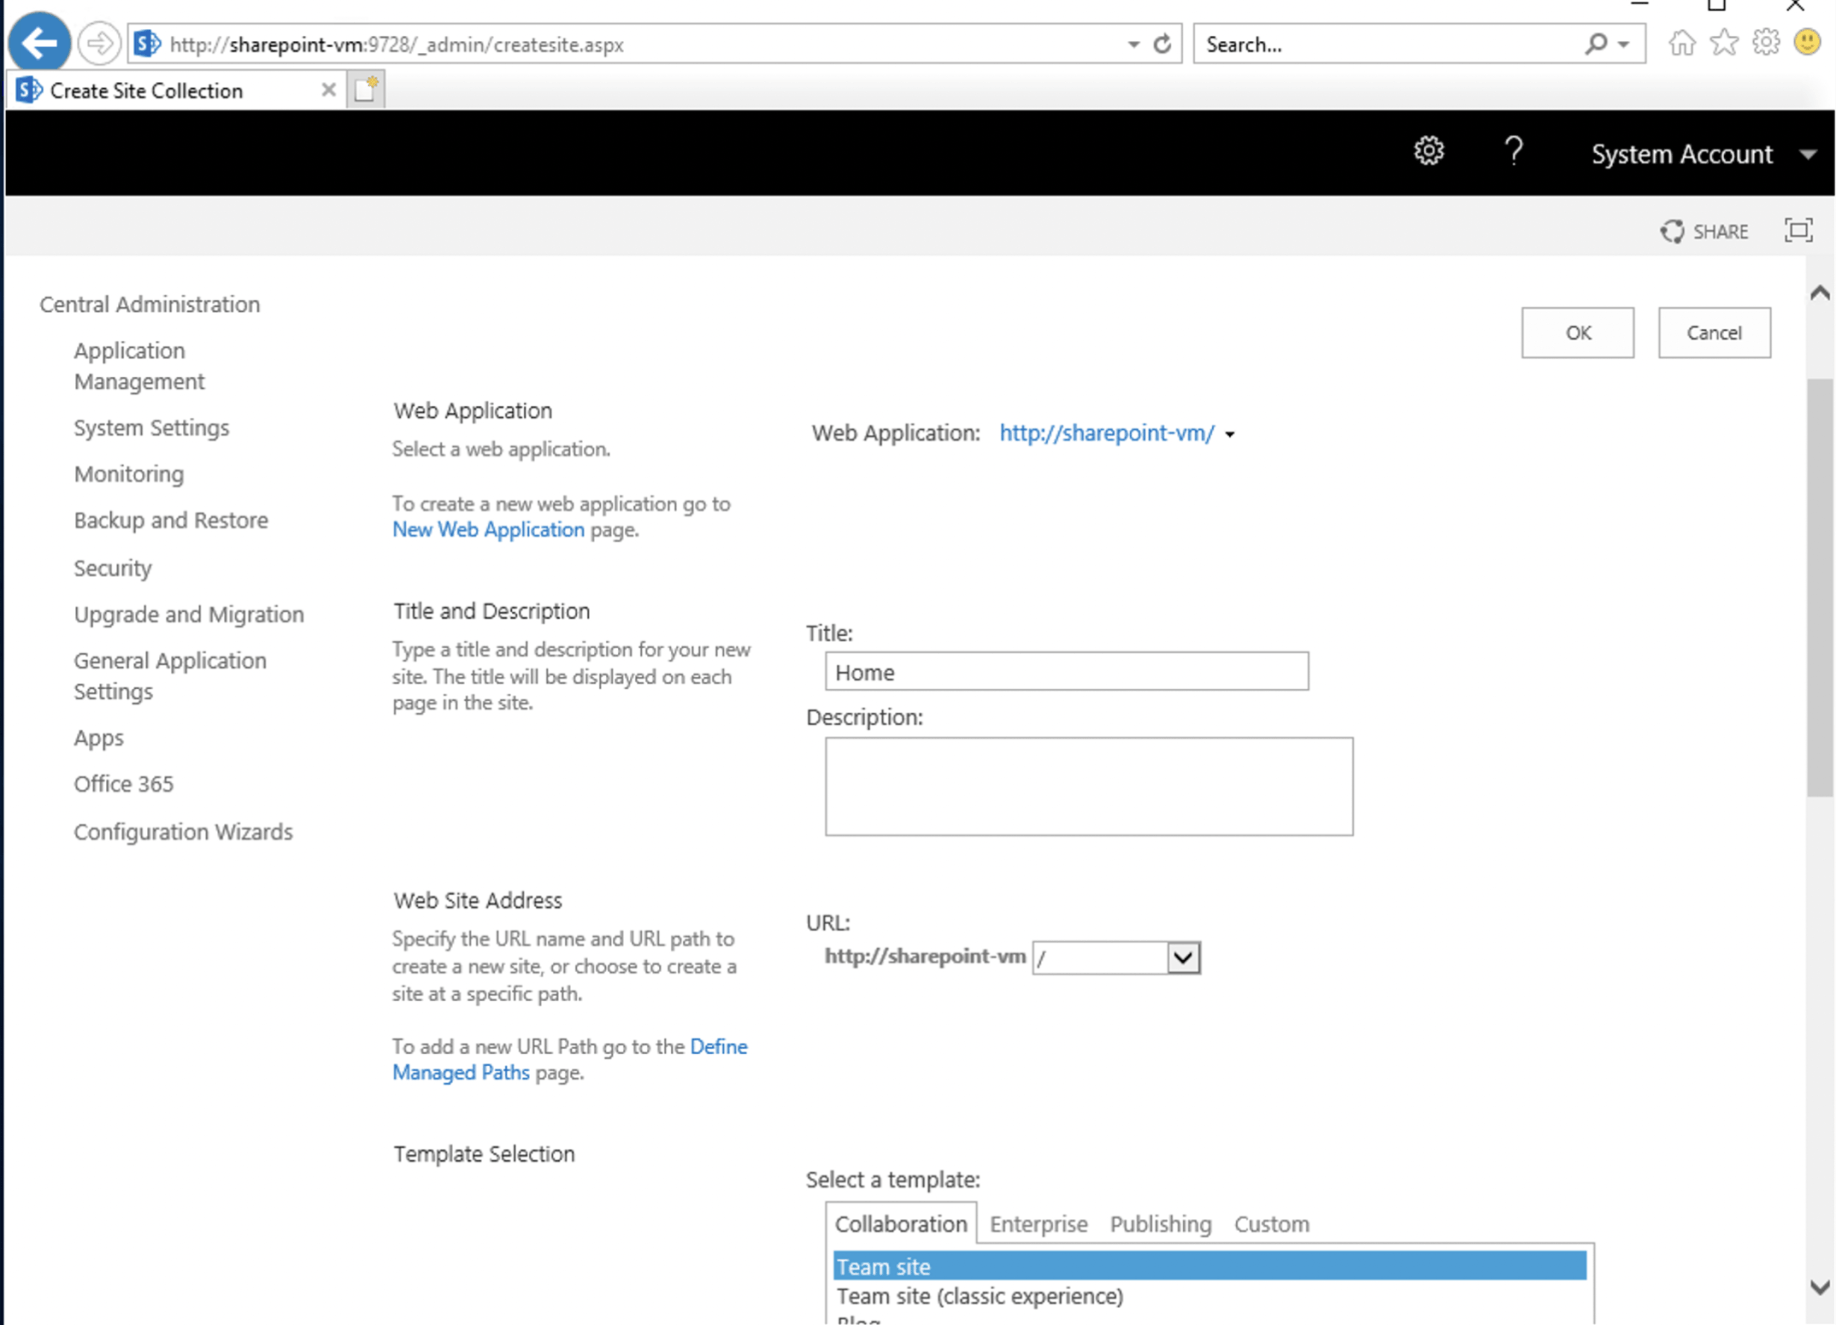Click the new tab button
Screen dimensions: 1836x1325
click(366, 90)
